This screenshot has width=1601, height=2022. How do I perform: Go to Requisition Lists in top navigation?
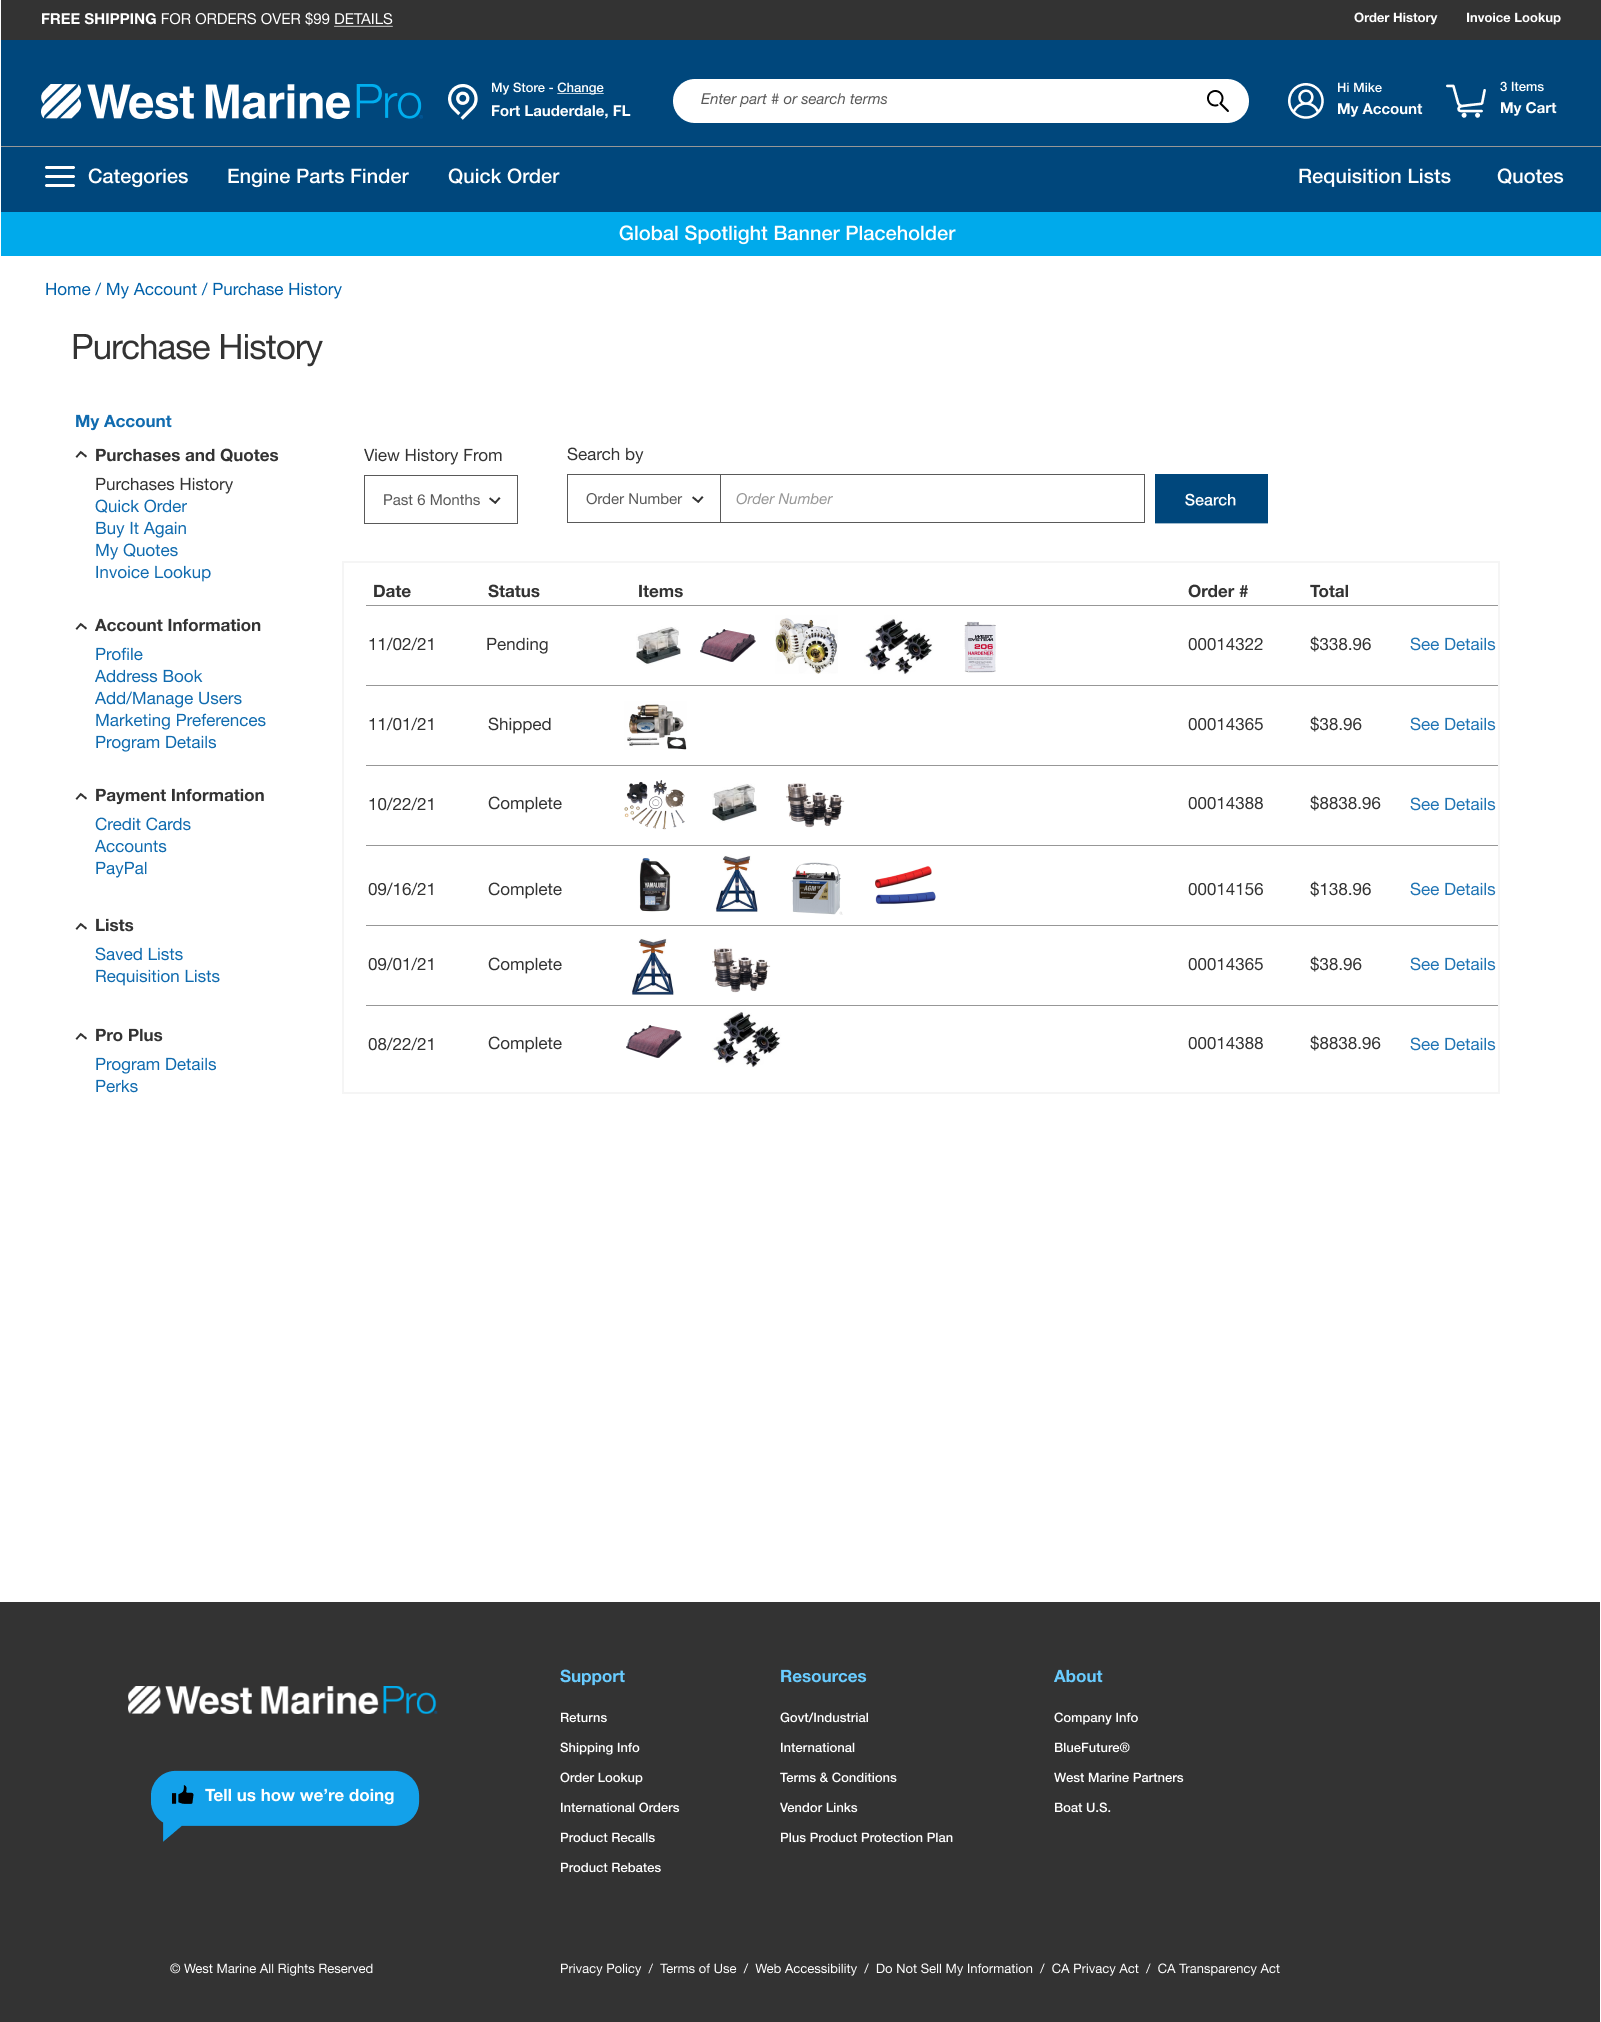tap(1373, 177)
